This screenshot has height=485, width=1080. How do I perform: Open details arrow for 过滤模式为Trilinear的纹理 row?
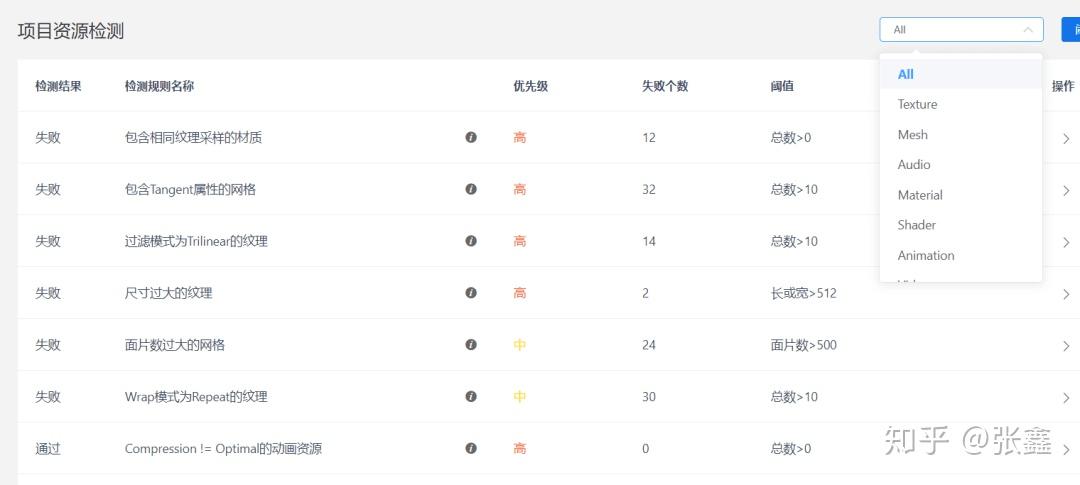tap(1066, 242)
